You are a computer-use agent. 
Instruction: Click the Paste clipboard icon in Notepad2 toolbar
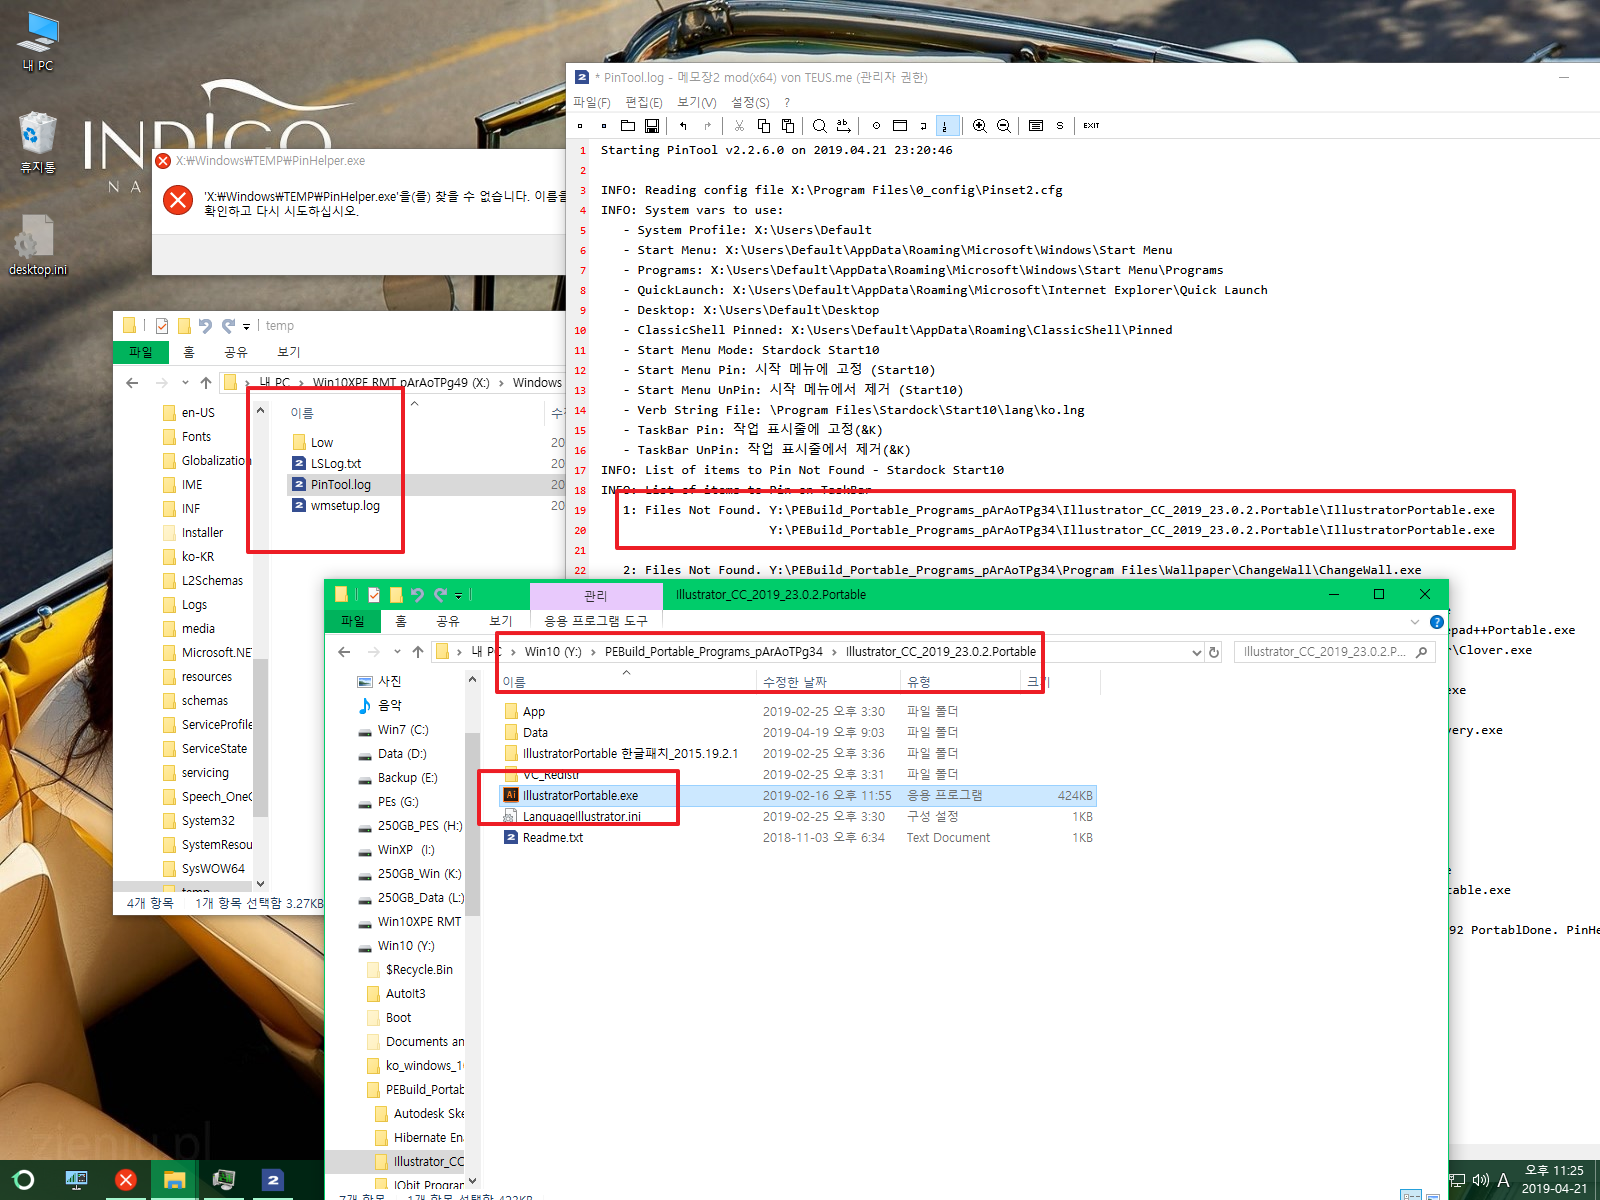(788, 126)
